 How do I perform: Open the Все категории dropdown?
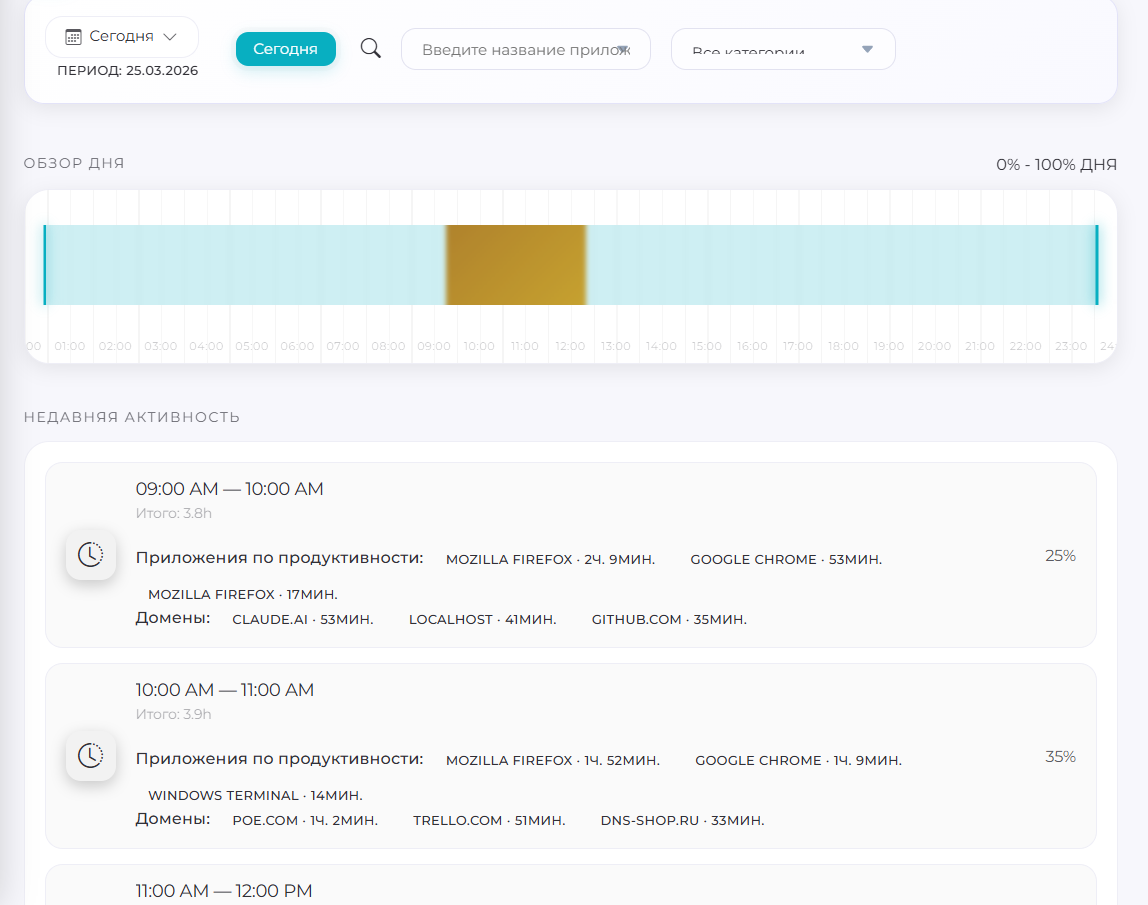[x=783, y=49]
